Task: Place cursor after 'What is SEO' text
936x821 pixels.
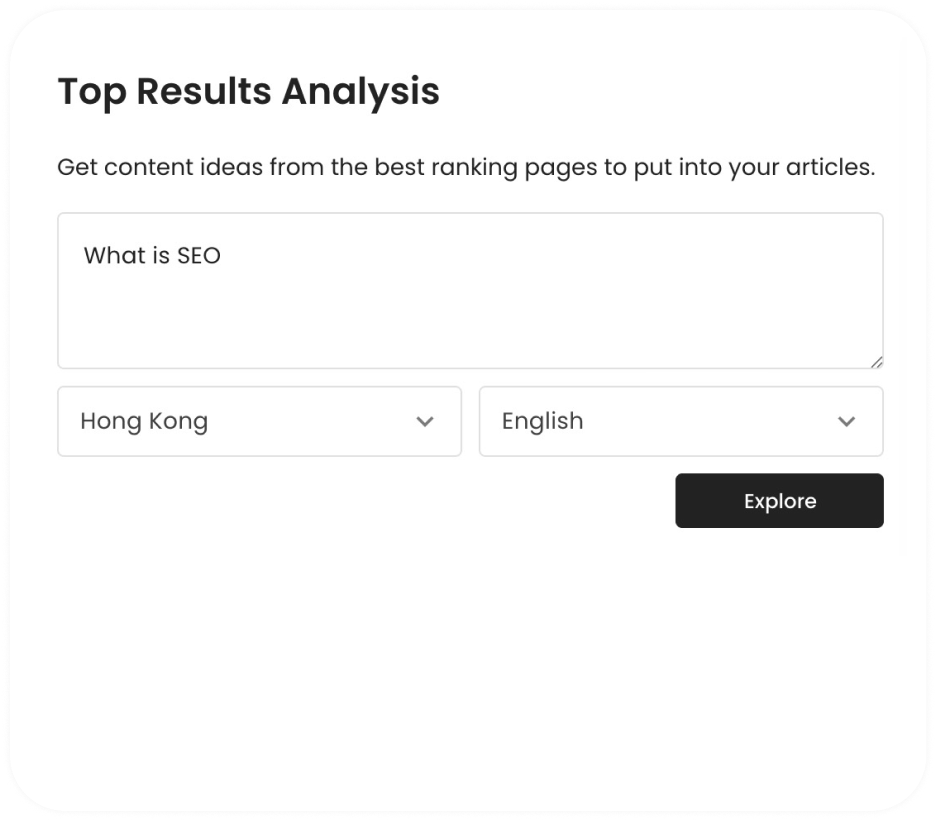Action: [222, 256]
